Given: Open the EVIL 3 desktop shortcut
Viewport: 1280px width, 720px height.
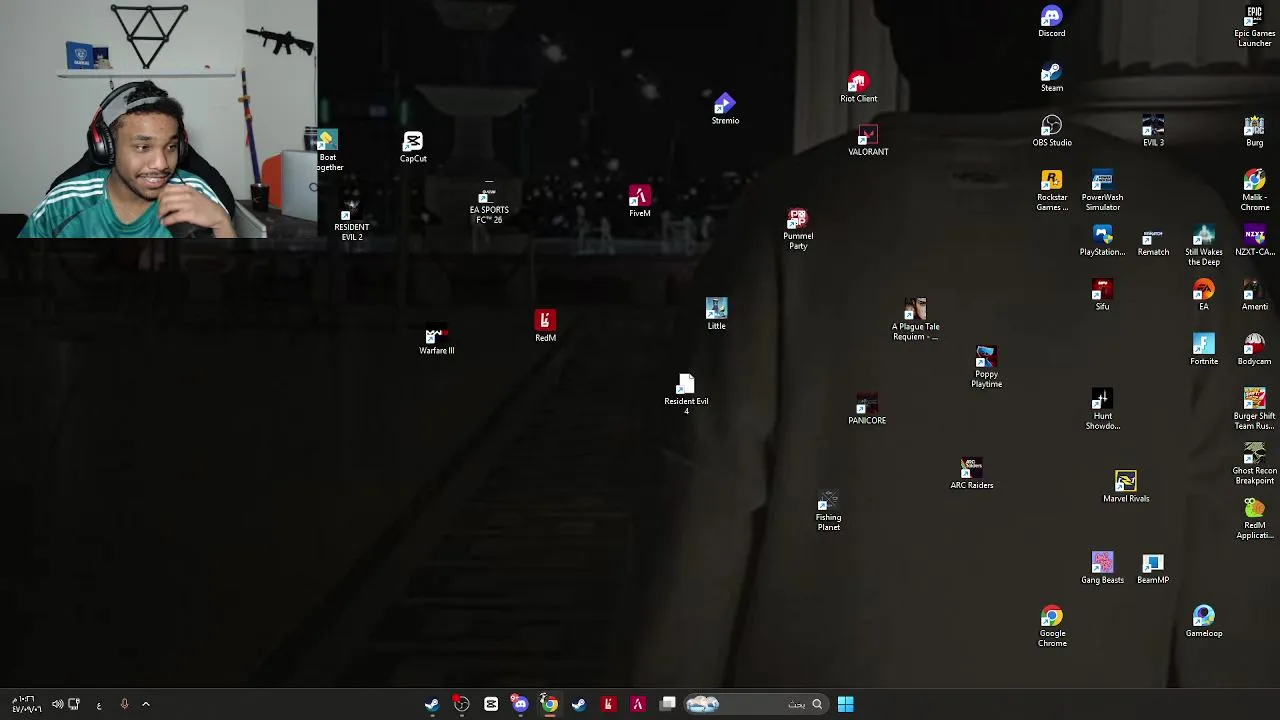Looking at the screenshot, I should [x=1153, y=132].
